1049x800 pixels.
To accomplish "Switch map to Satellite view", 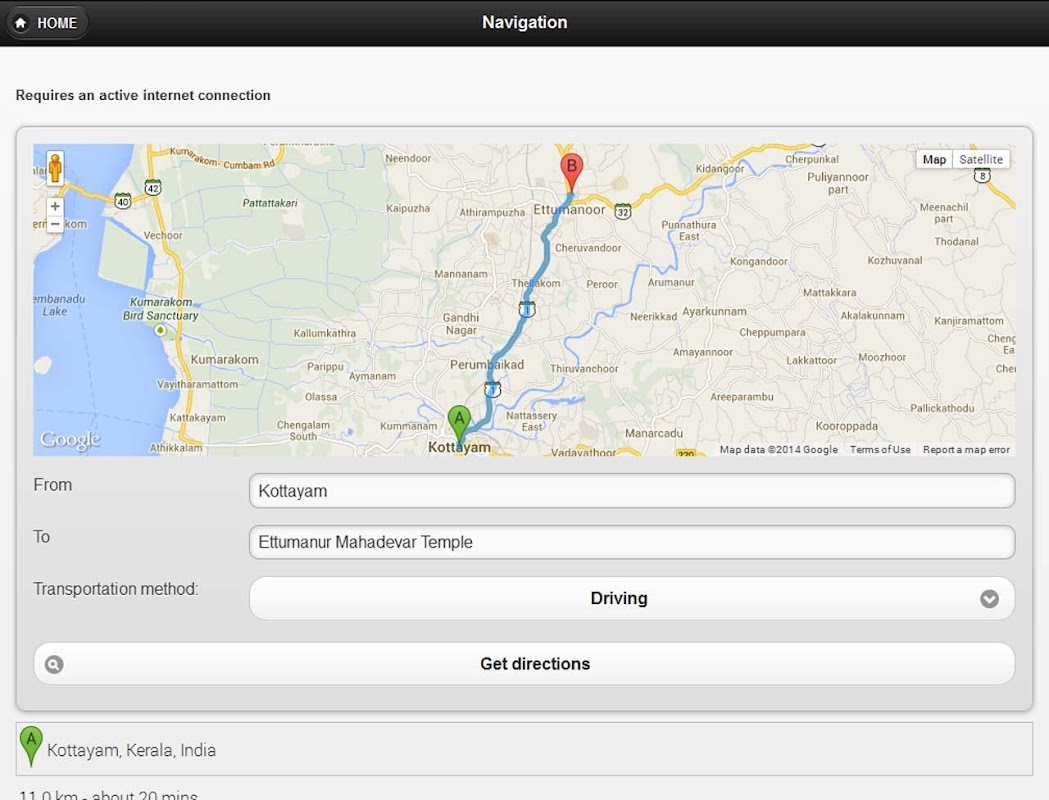I will (x=981, y=159).
